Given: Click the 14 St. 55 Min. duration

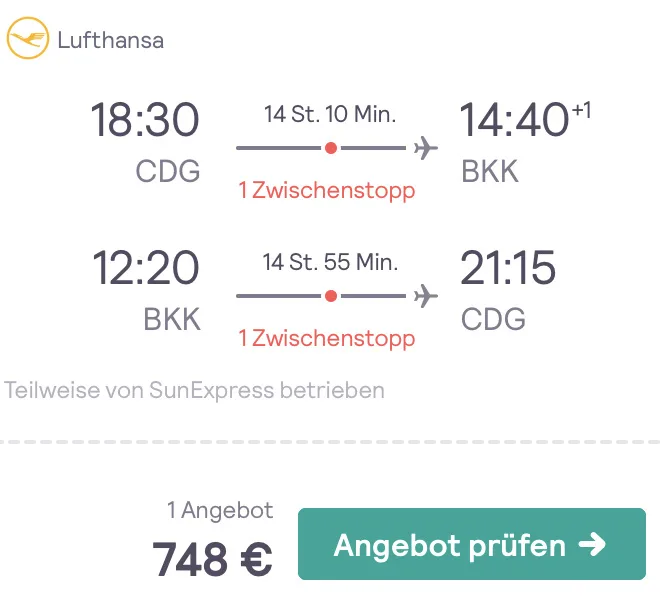Looking at the screenshot, I should click(x=330, y=262).
